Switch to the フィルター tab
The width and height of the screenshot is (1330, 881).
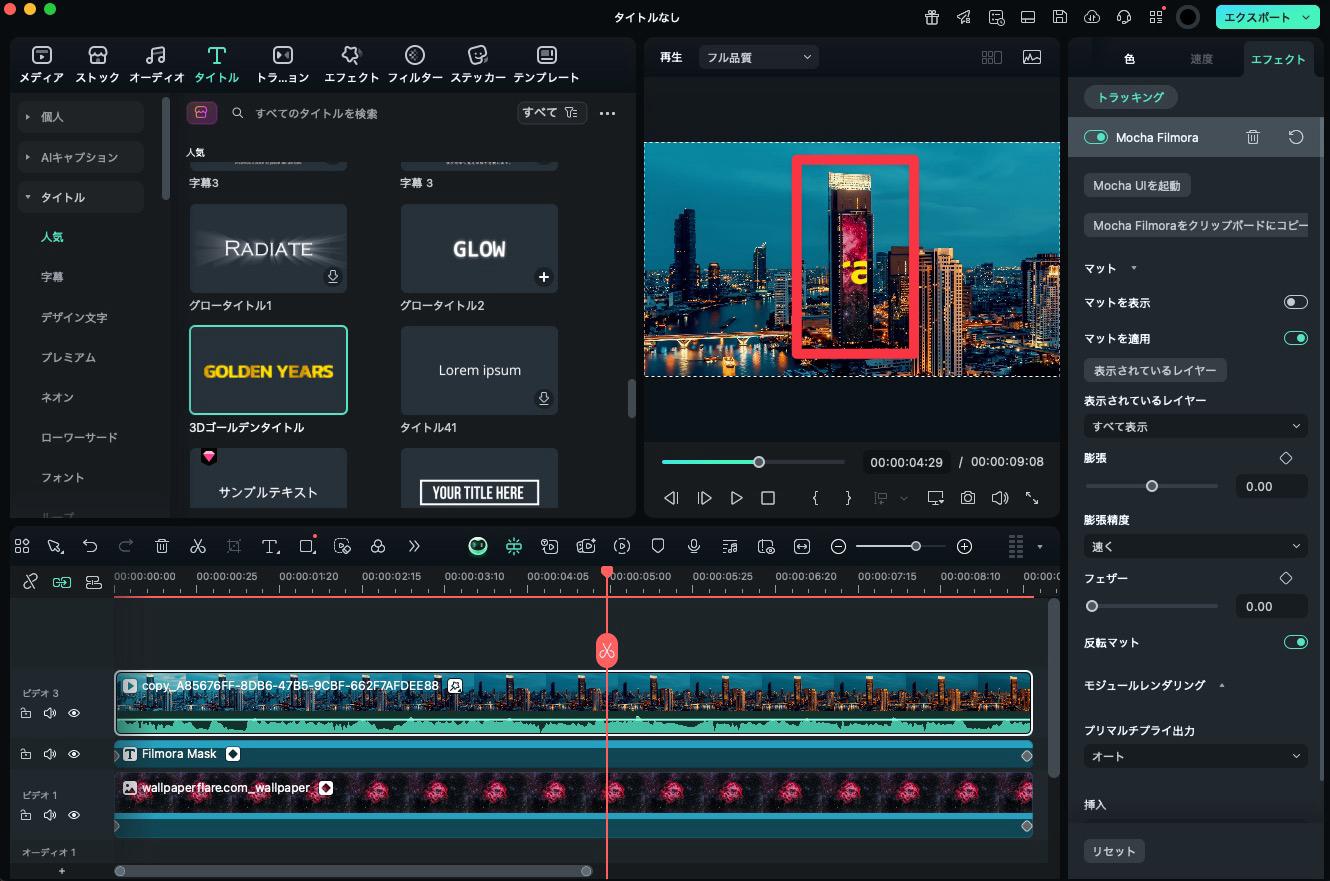[415, 64]
